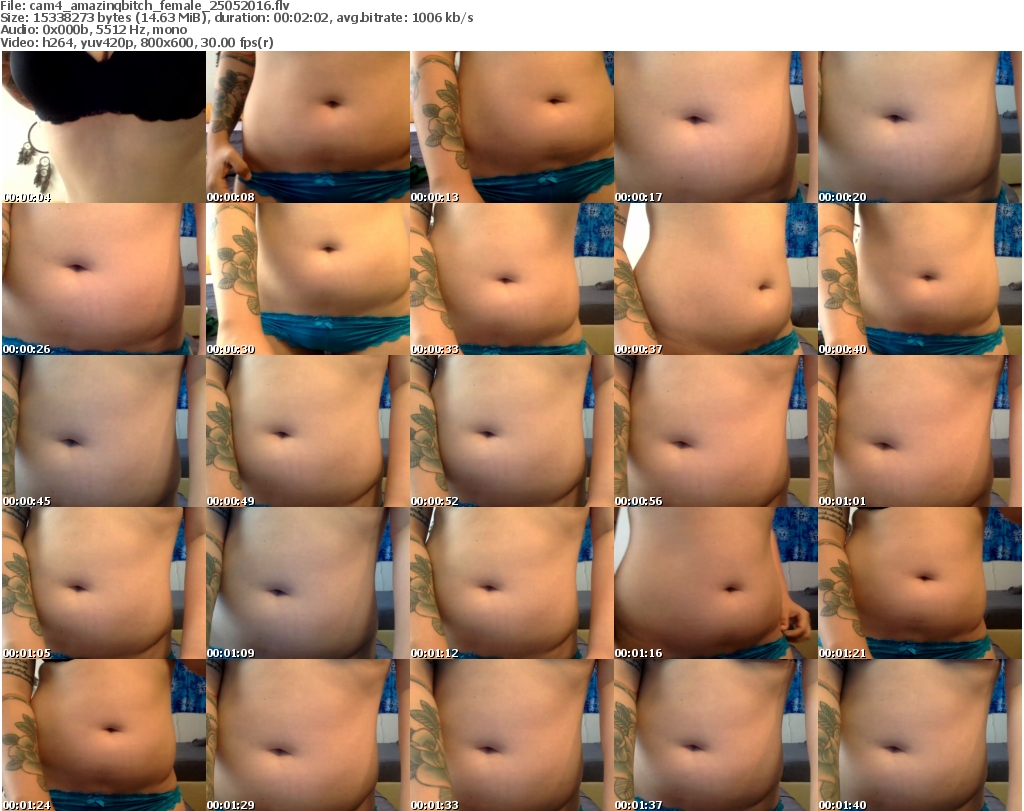Click the 'Video: h264, yuv420p, 800x600' line

(136, 42)
